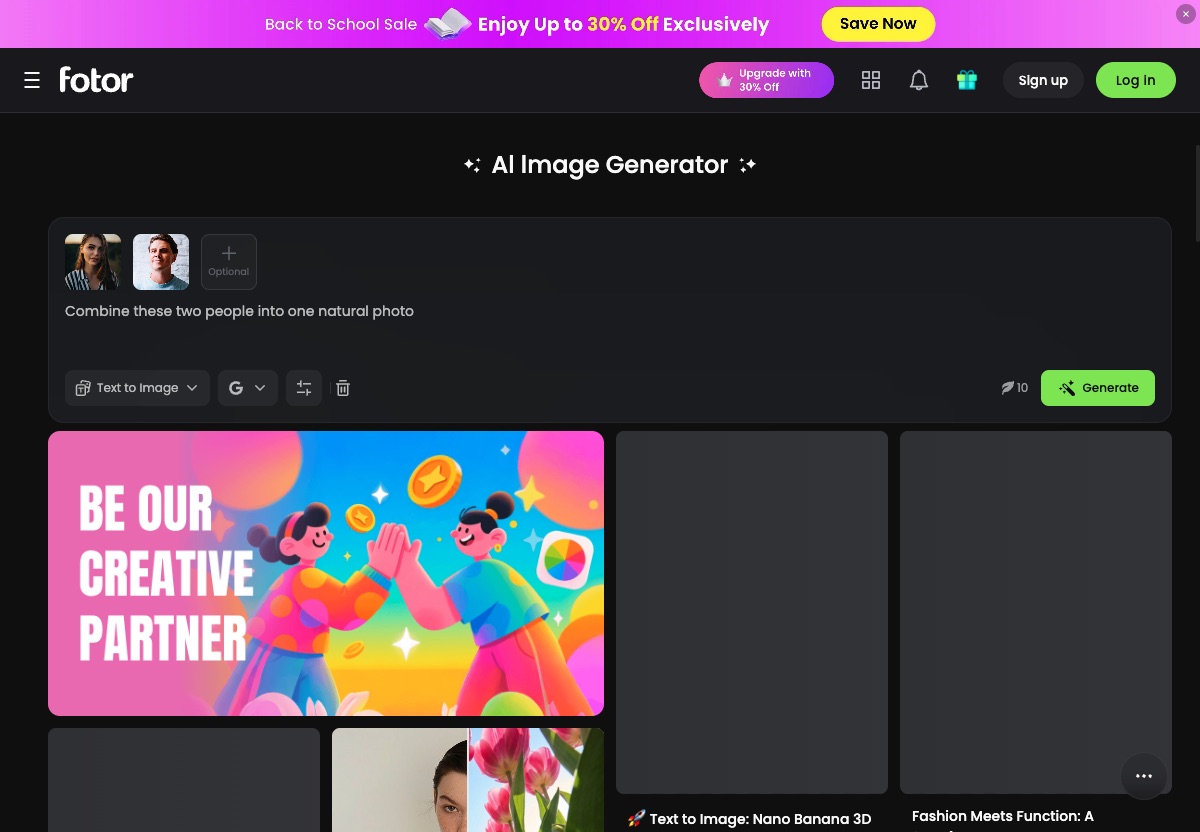Open the notifications bell

click(x=919, y=80)
